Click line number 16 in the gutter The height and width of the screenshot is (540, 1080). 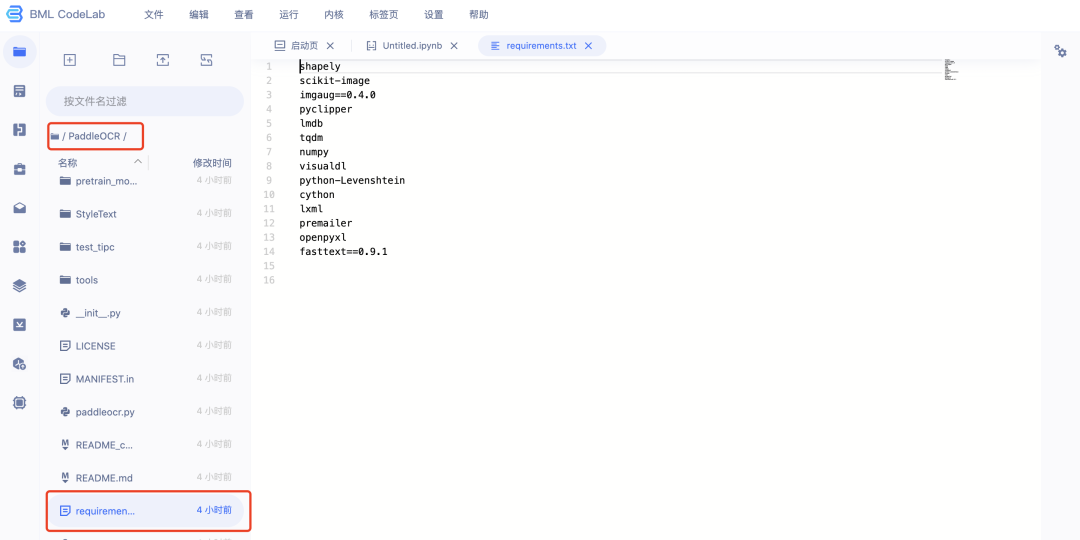269,280
